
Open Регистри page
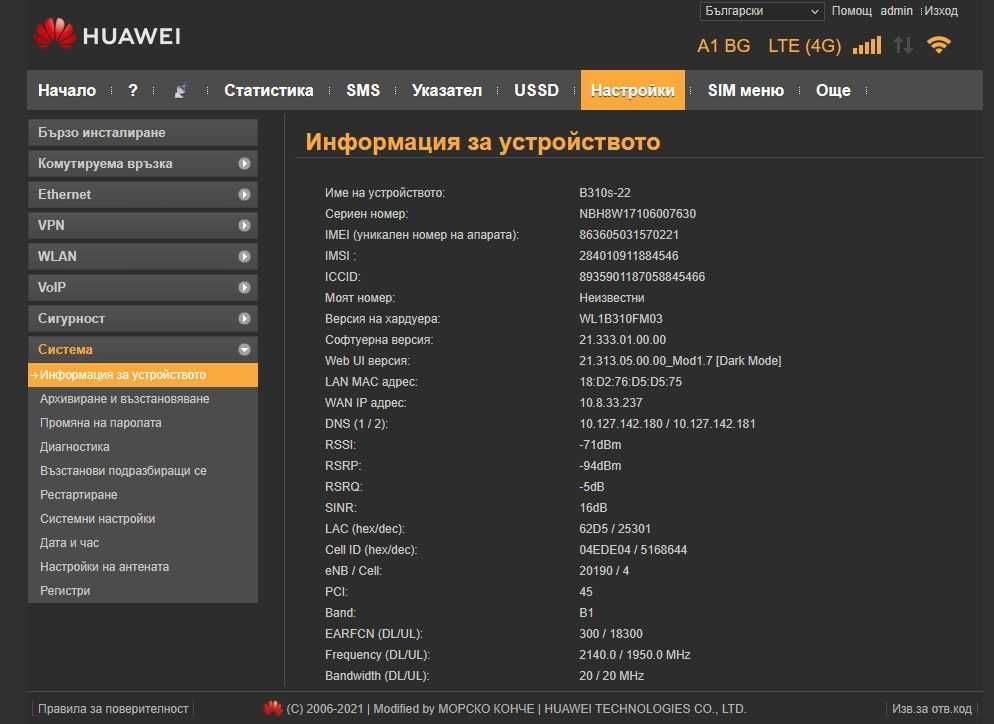tap(65, 591)
